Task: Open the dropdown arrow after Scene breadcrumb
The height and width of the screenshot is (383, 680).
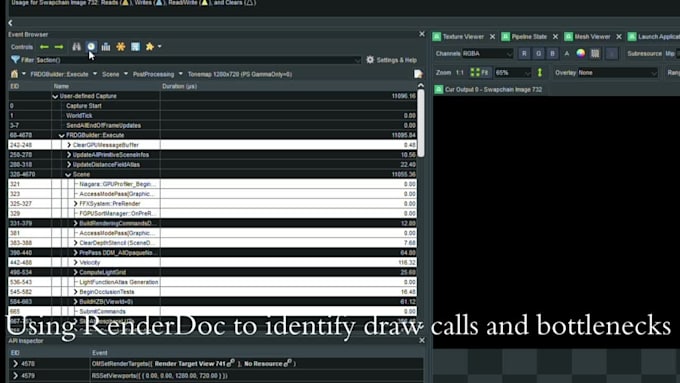Action: (x=126, y=74)
